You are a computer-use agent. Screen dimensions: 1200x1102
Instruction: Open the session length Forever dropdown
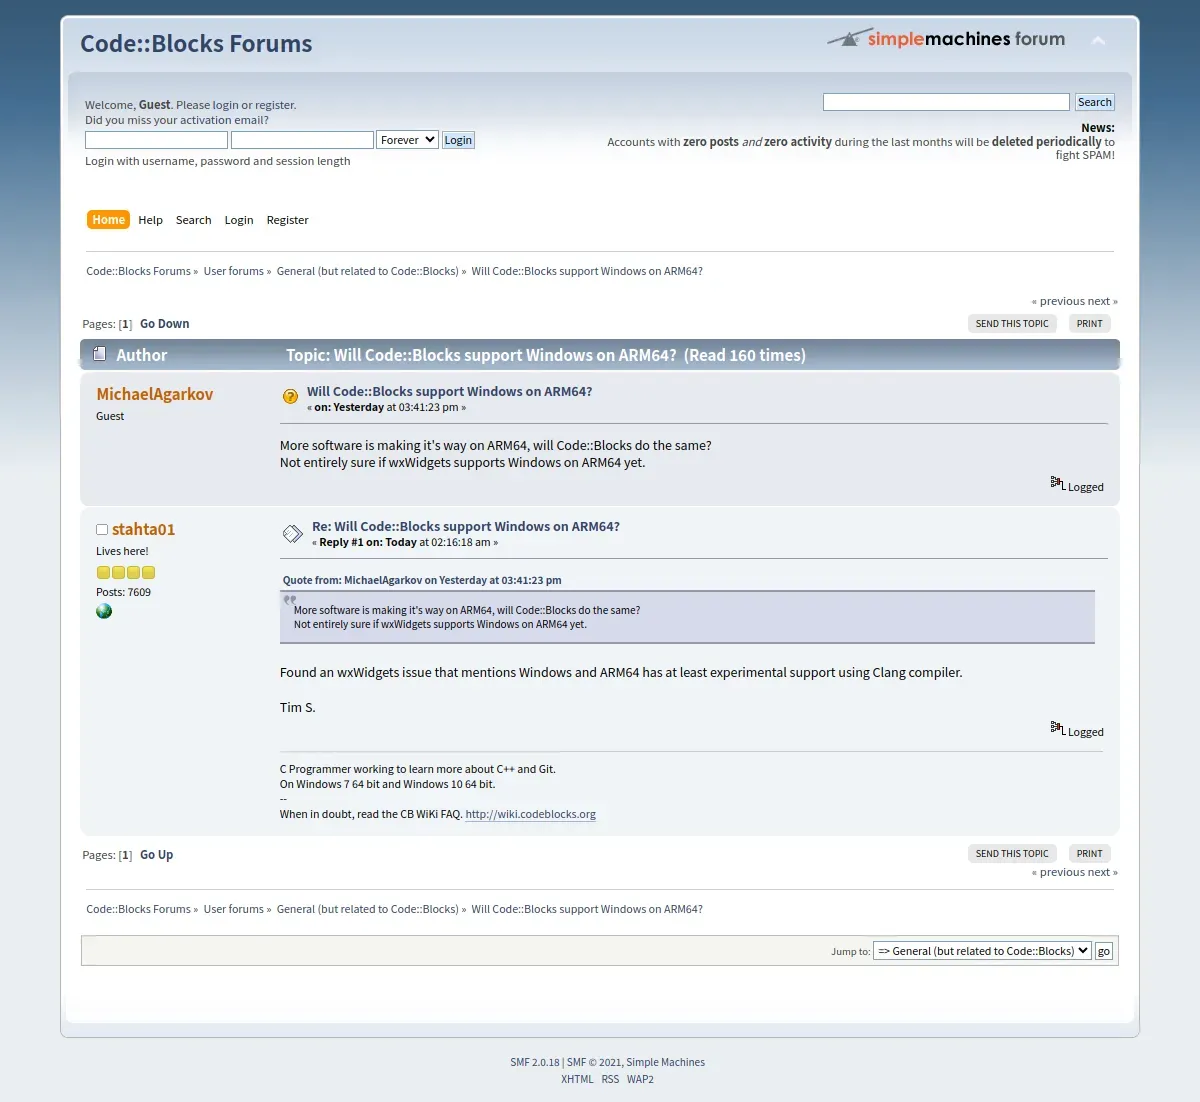(407, 140)
